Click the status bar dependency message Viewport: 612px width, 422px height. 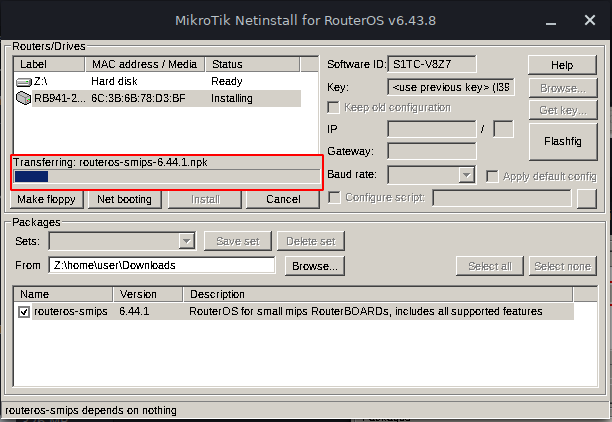91,410
